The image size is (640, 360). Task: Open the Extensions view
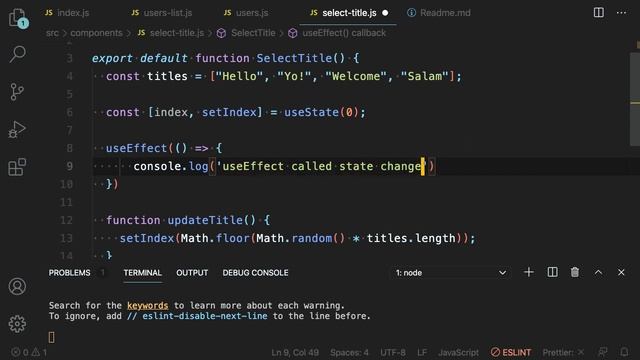17,167
